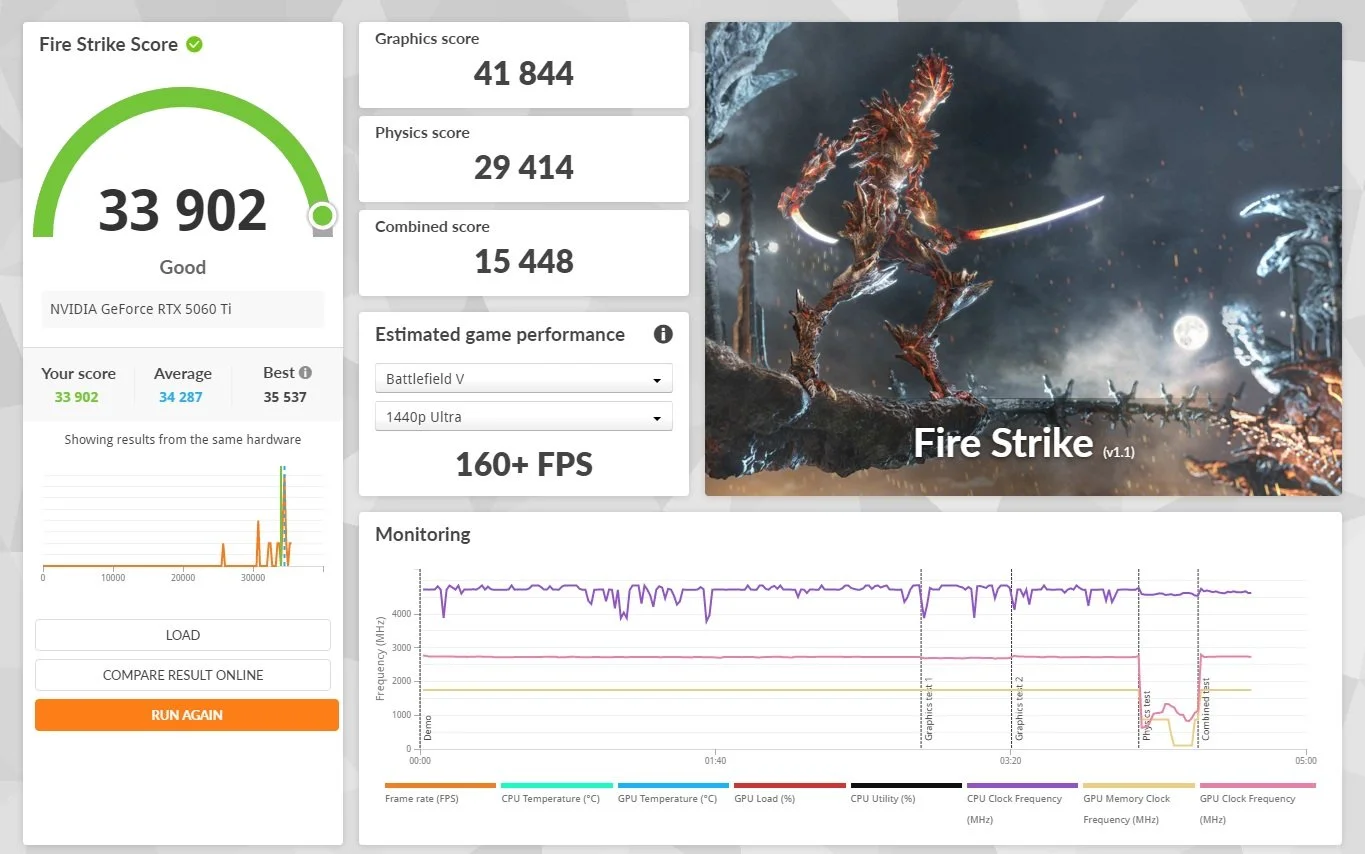This screenshot has width=1365, height=854.
Task: Click the info icon next to Best
Action: (303, 371)
